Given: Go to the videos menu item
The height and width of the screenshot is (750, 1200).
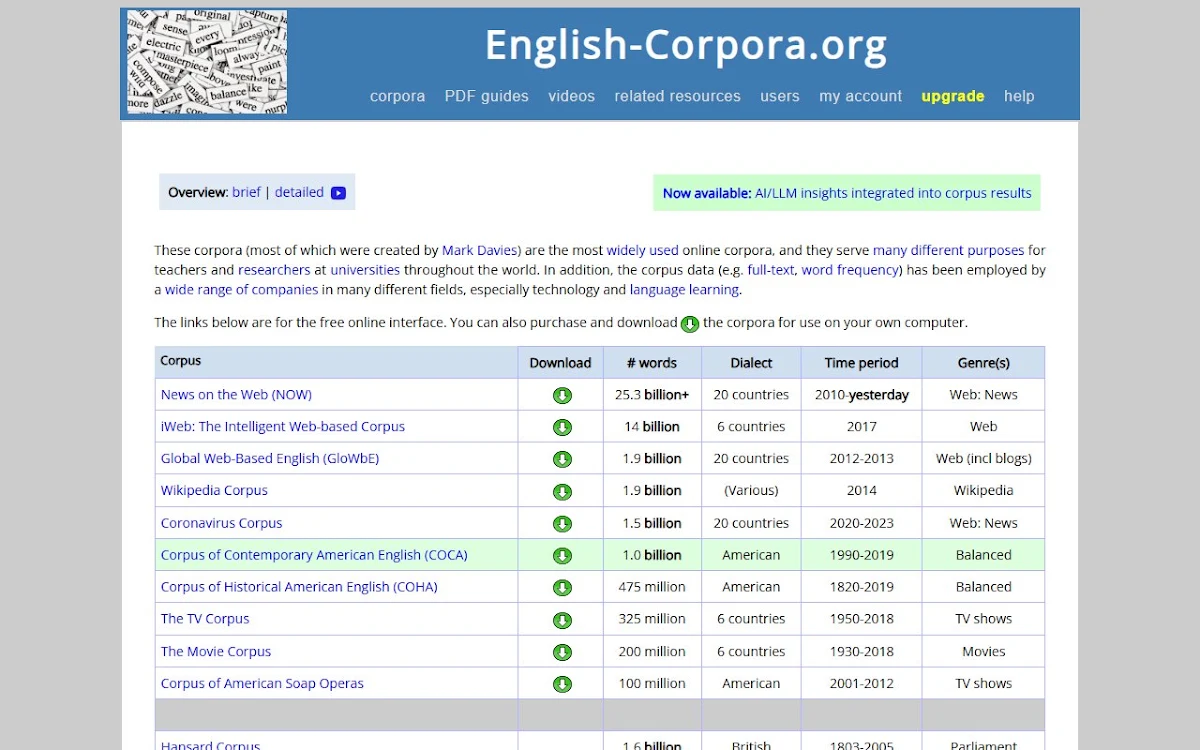Looking at the screenshot, I should coord(571,96).
